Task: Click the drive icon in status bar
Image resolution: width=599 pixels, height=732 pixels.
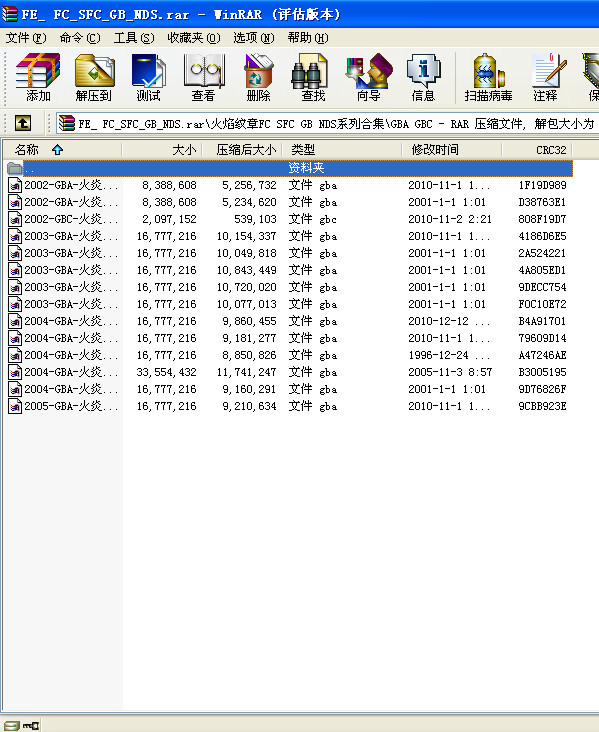Action: coord(12,725)
